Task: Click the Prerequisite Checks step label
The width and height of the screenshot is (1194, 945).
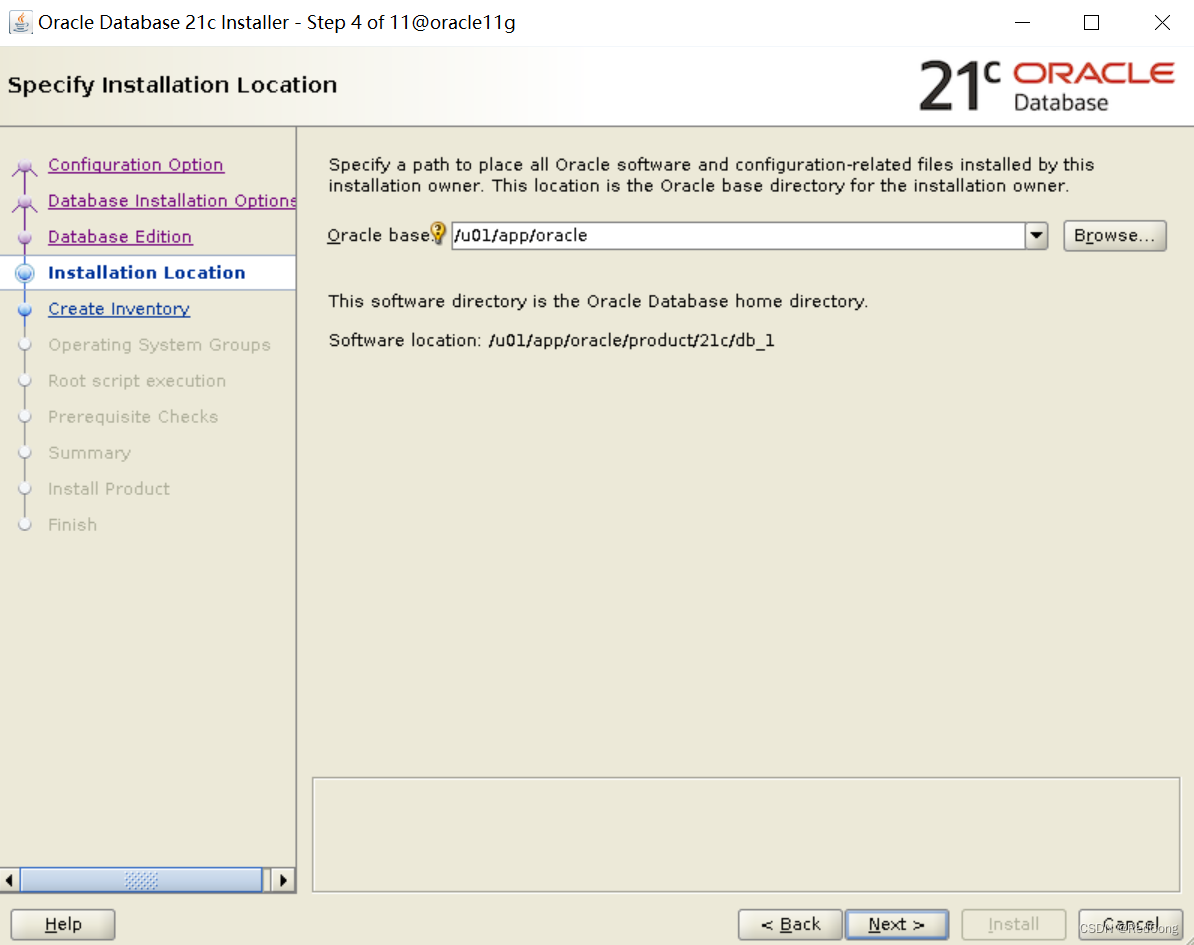Action: pos(133,417)
